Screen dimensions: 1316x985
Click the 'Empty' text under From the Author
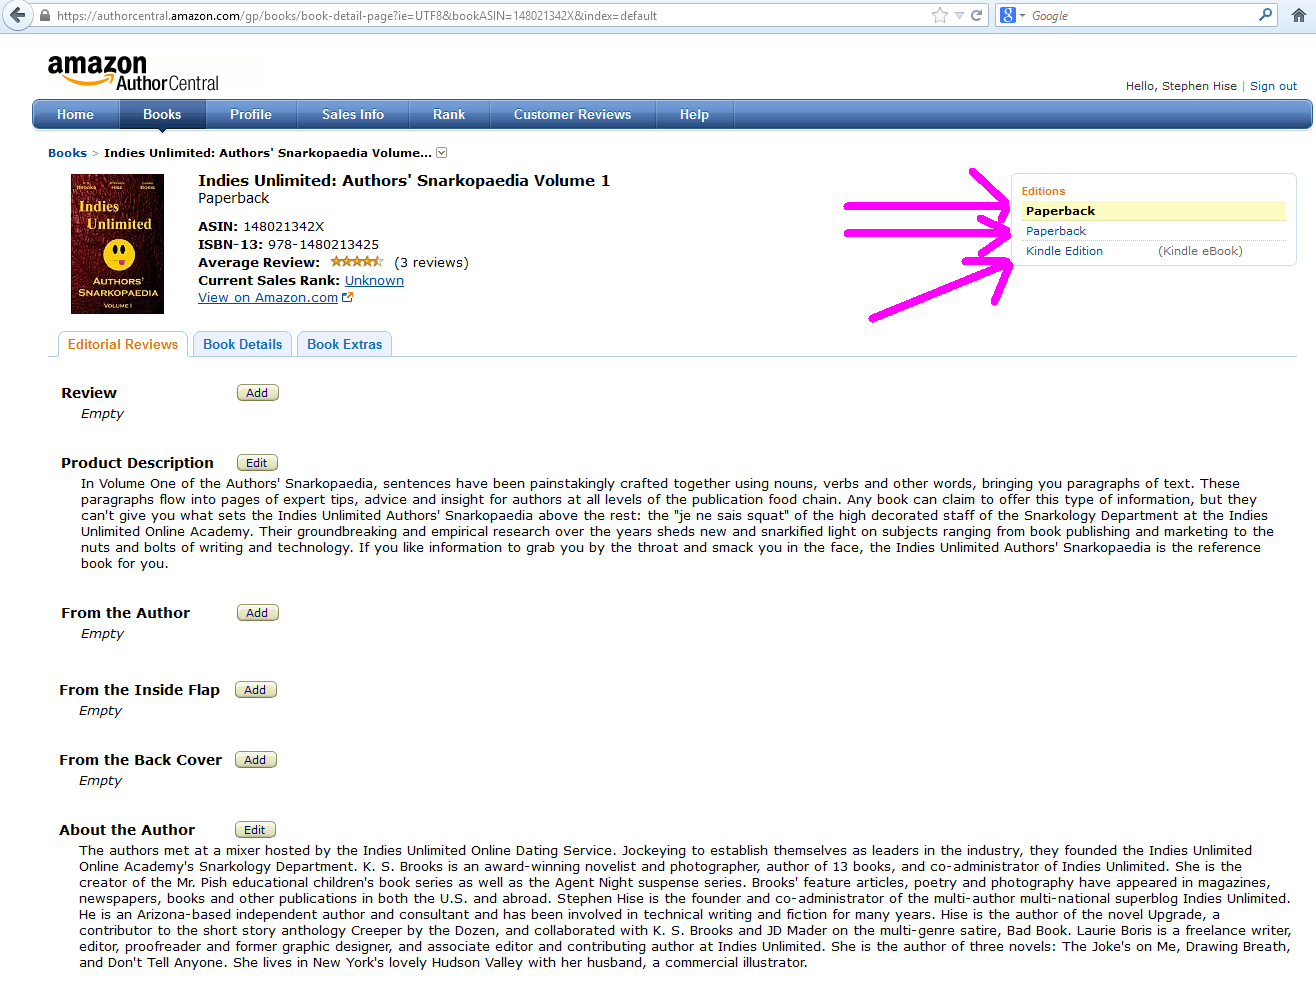[x=102, y=634]
